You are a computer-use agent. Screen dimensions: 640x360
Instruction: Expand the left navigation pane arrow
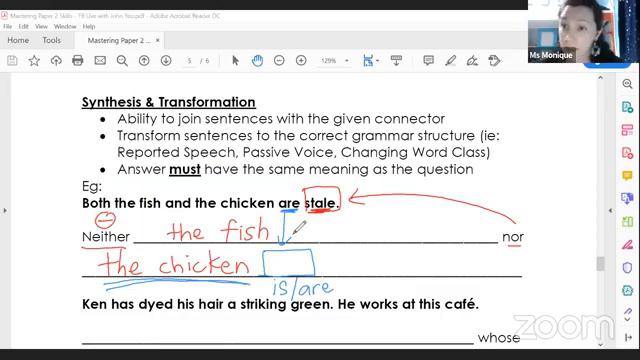pyautogui.click(x=5, y=211)
